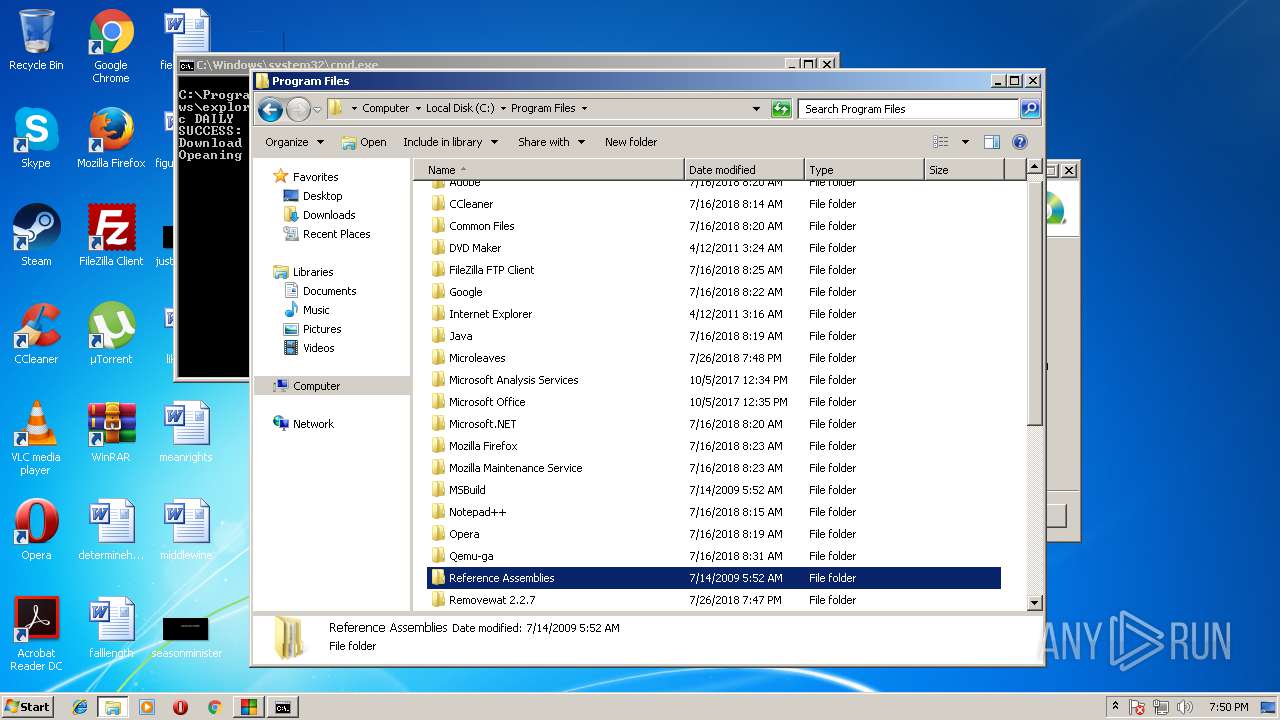Image resolution: width=1280 pixels, height=720 pixels.
Task: Select the Music library
Action: pyautogui.click(x=316, y=310)
